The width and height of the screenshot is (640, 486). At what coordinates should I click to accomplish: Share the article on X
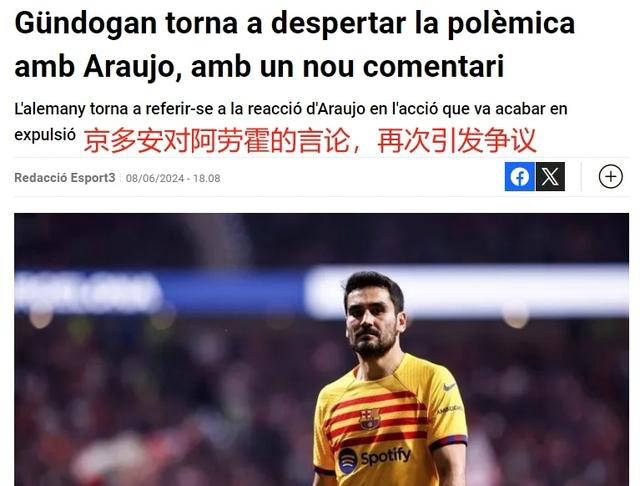point(550,176)
